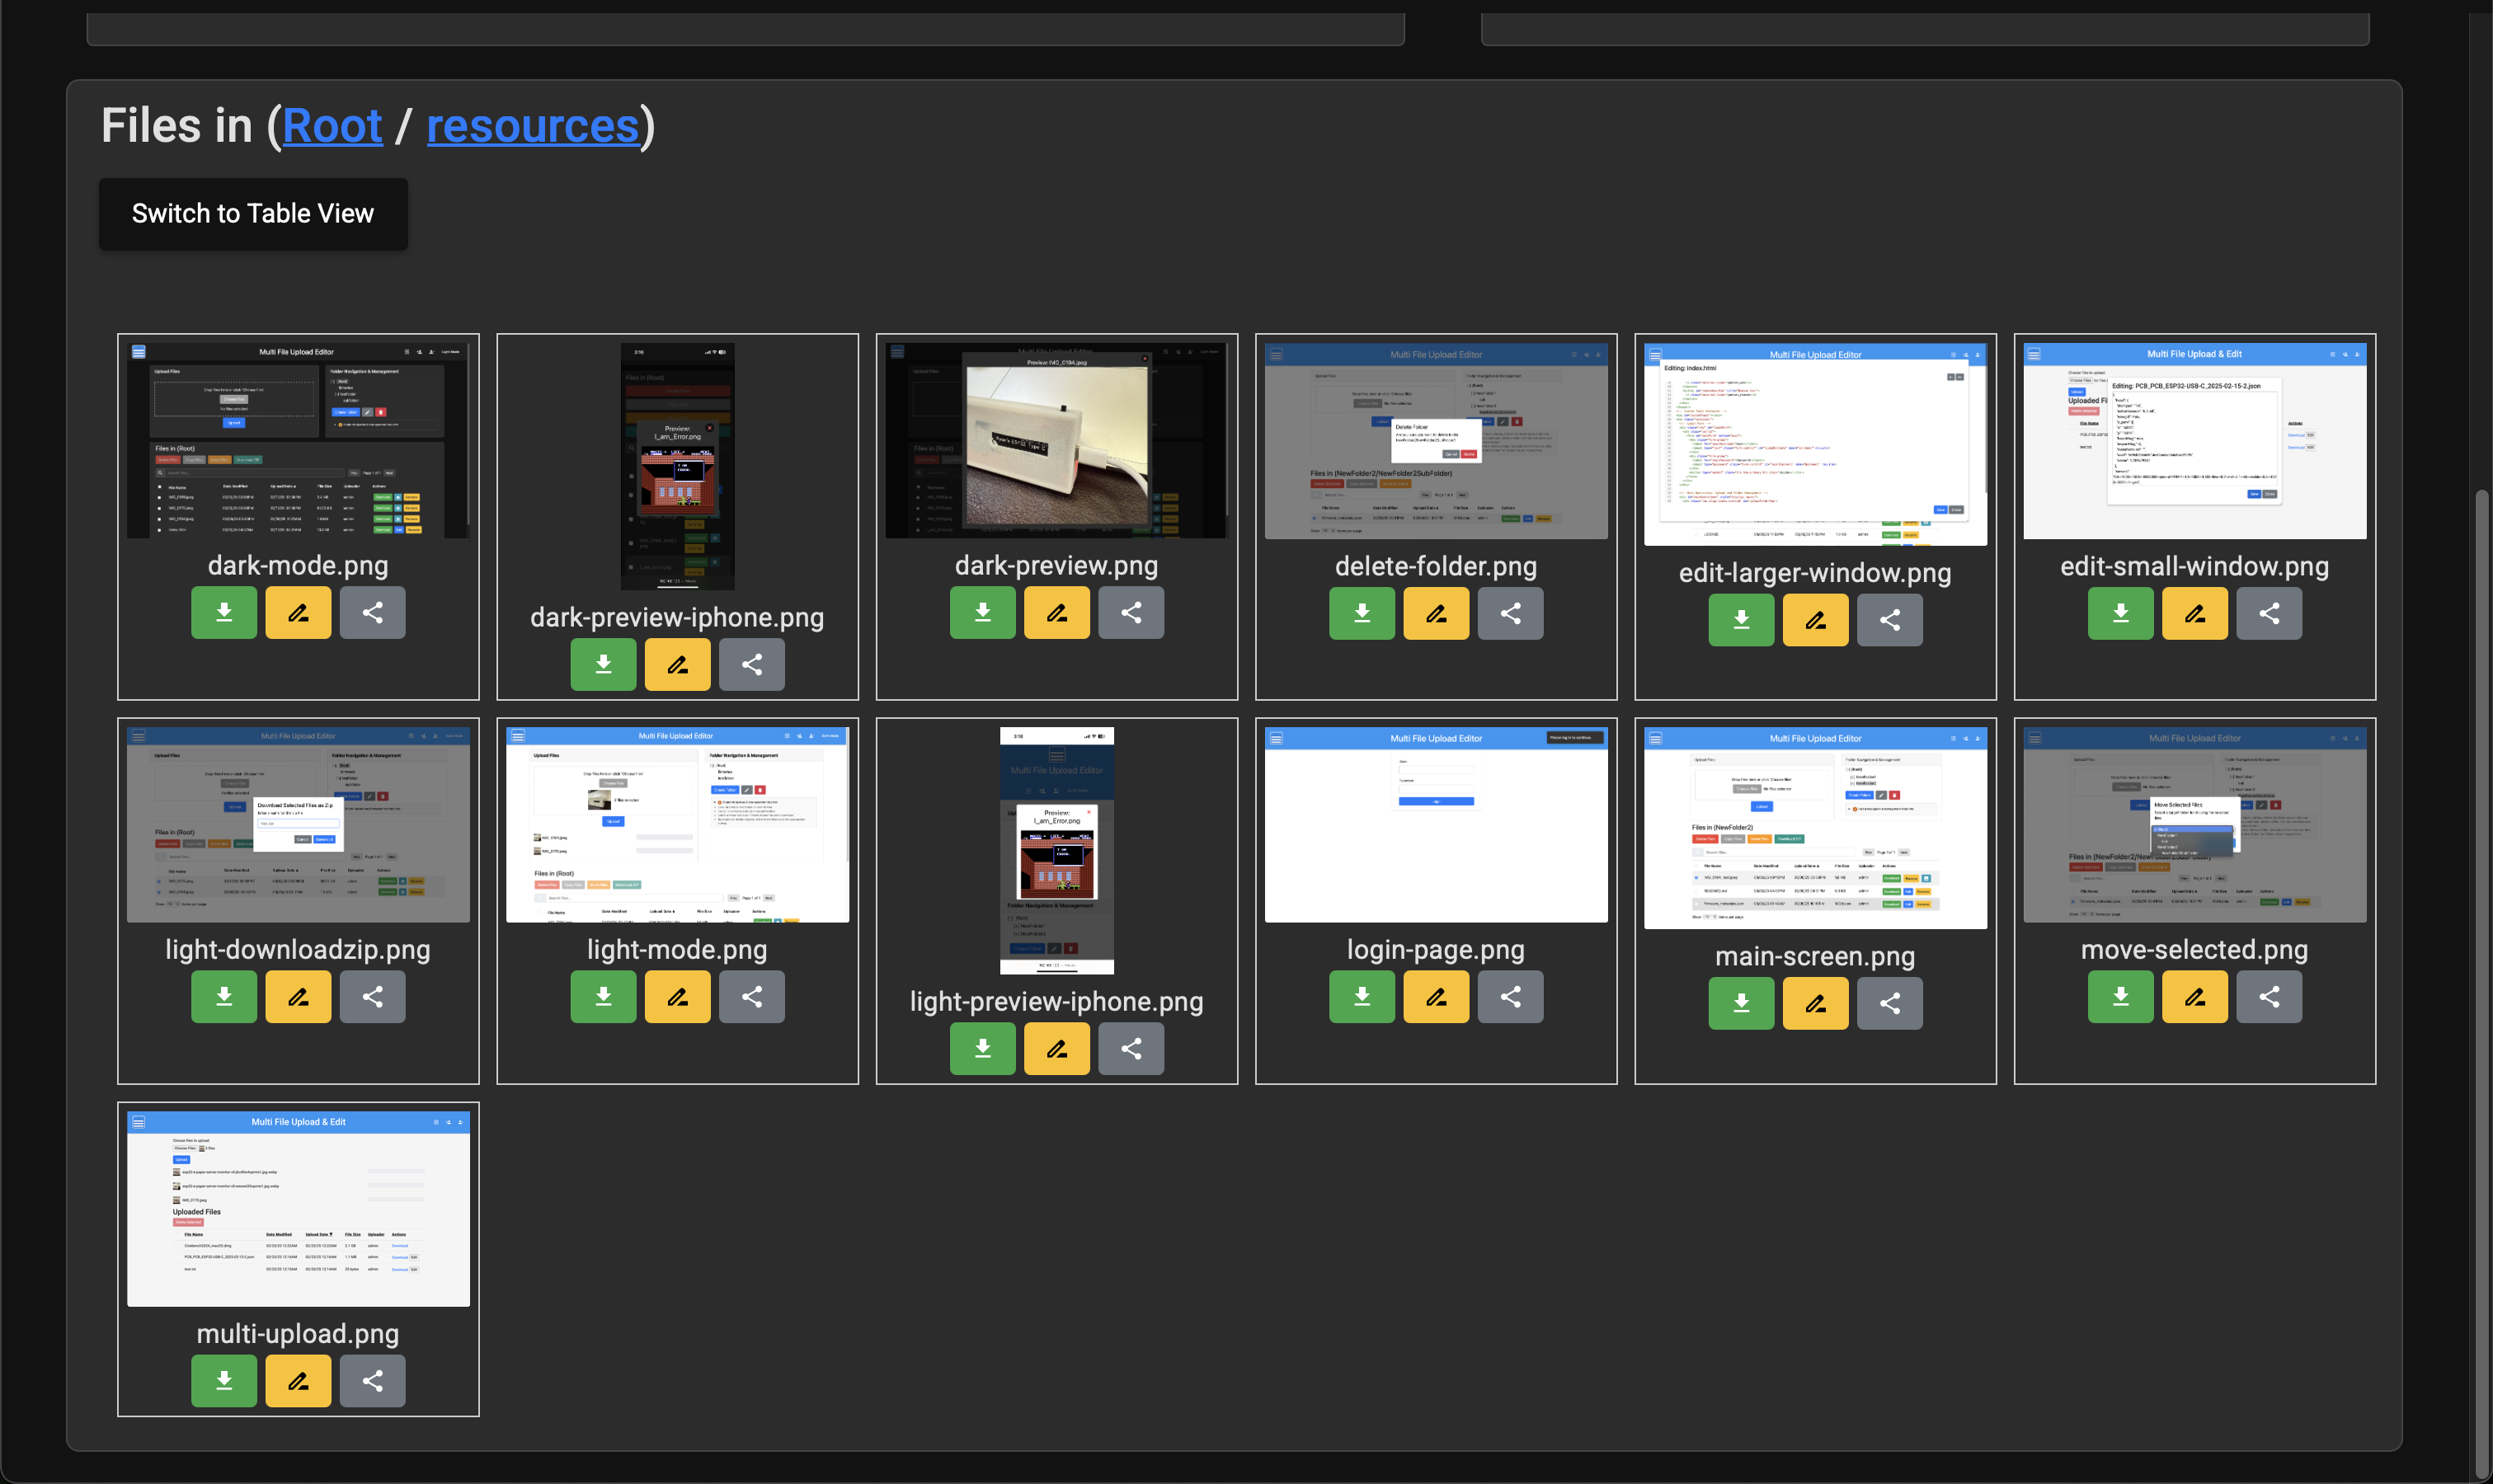Navigate to Root folder link
The image size is (2493, 1484).
[x=332, y=126]
